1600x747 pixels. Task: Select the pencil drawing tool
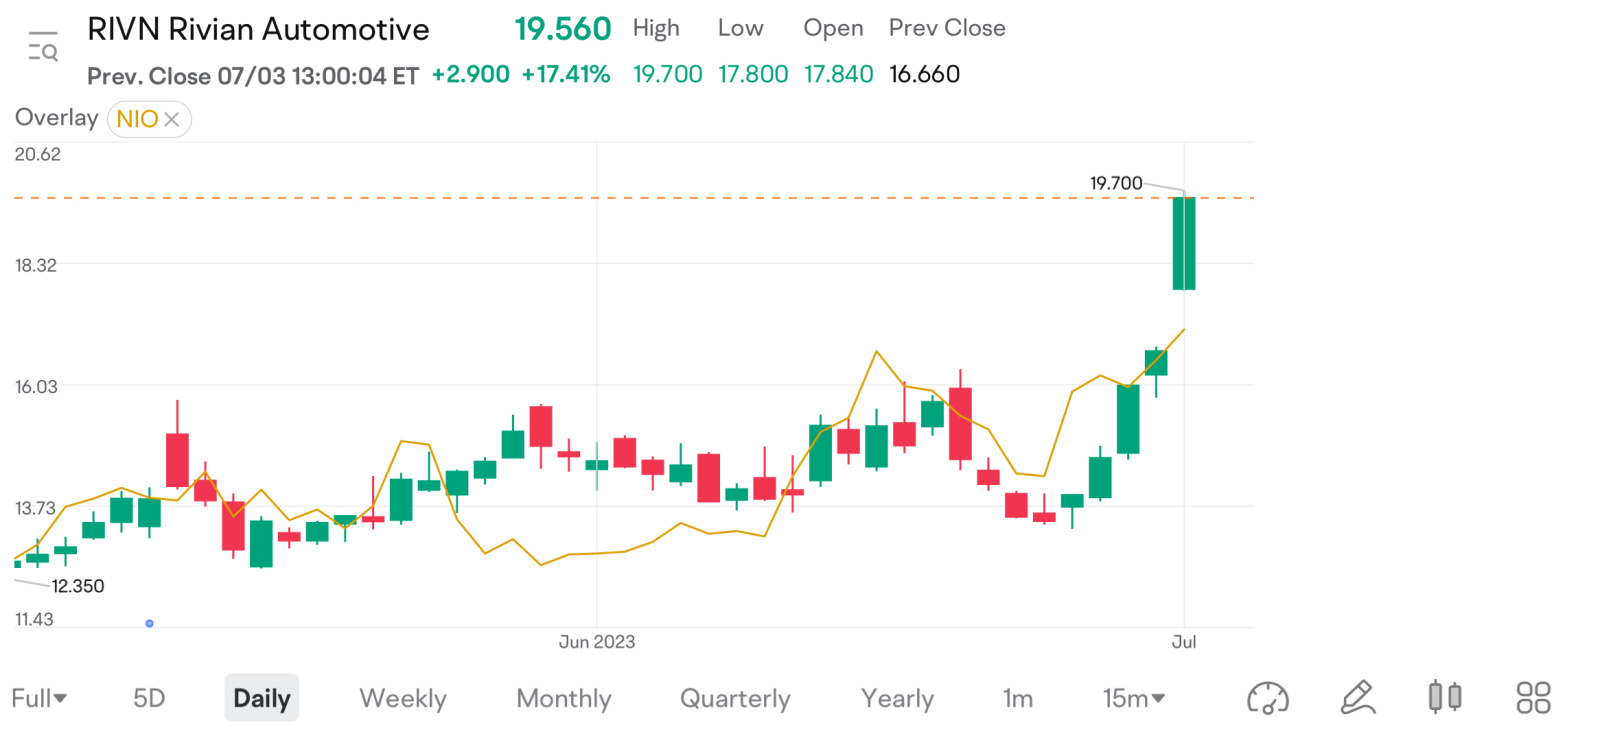point(1358,698)
